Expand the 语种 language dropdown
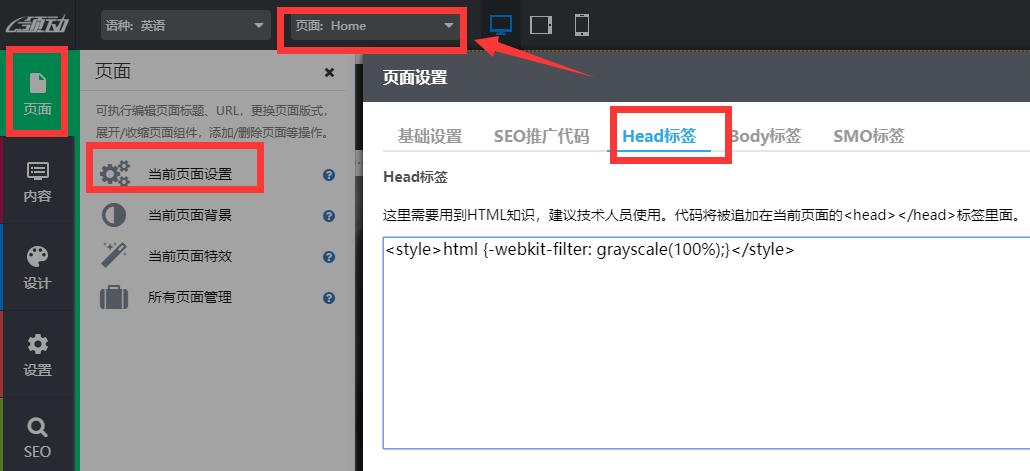 click(x=185, y=25)
